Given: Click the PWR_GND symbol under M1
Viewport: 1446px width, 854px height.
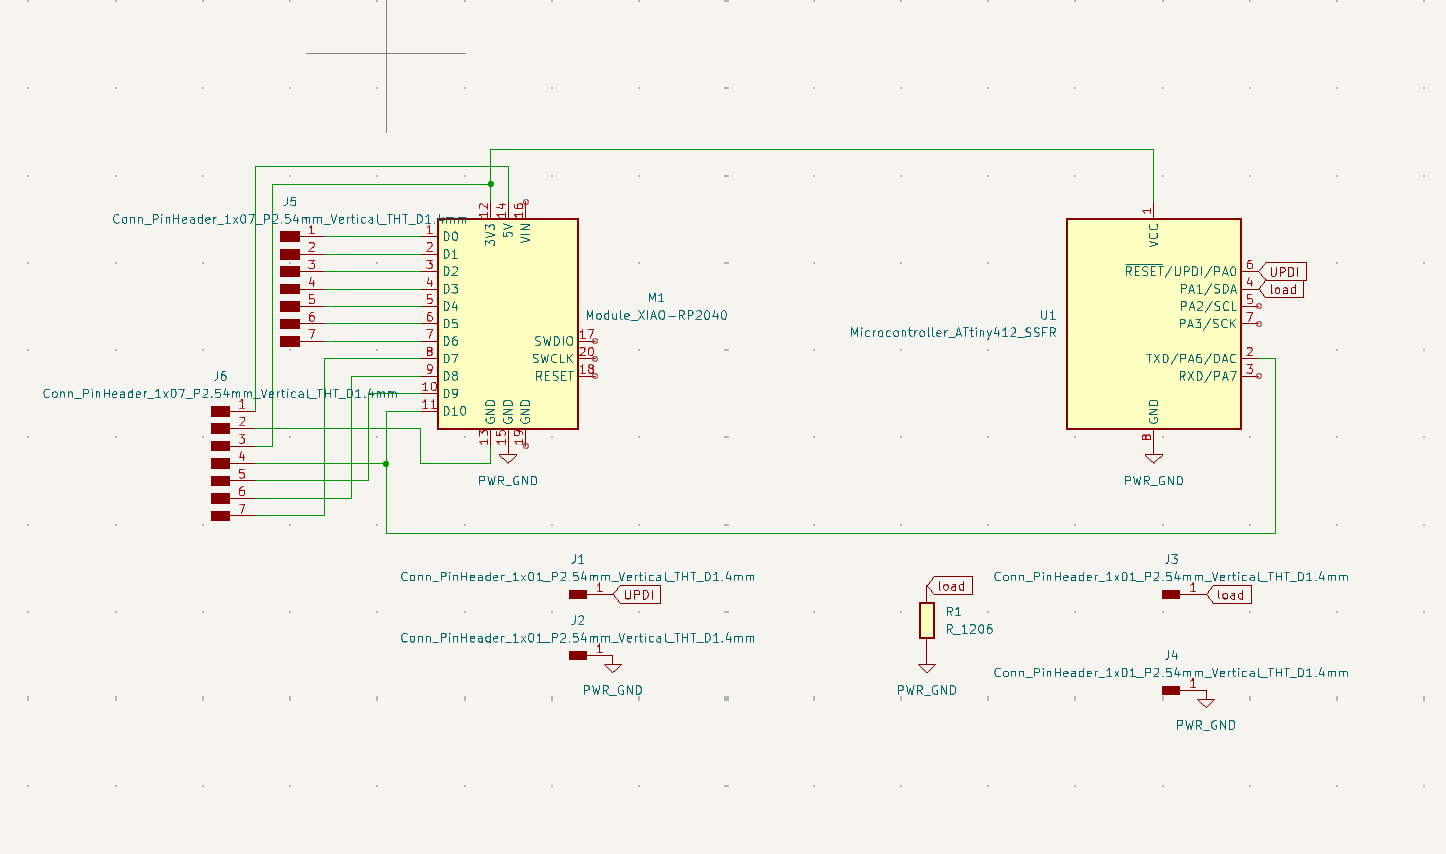Looking at the screenshot, I should coord(508,457).
